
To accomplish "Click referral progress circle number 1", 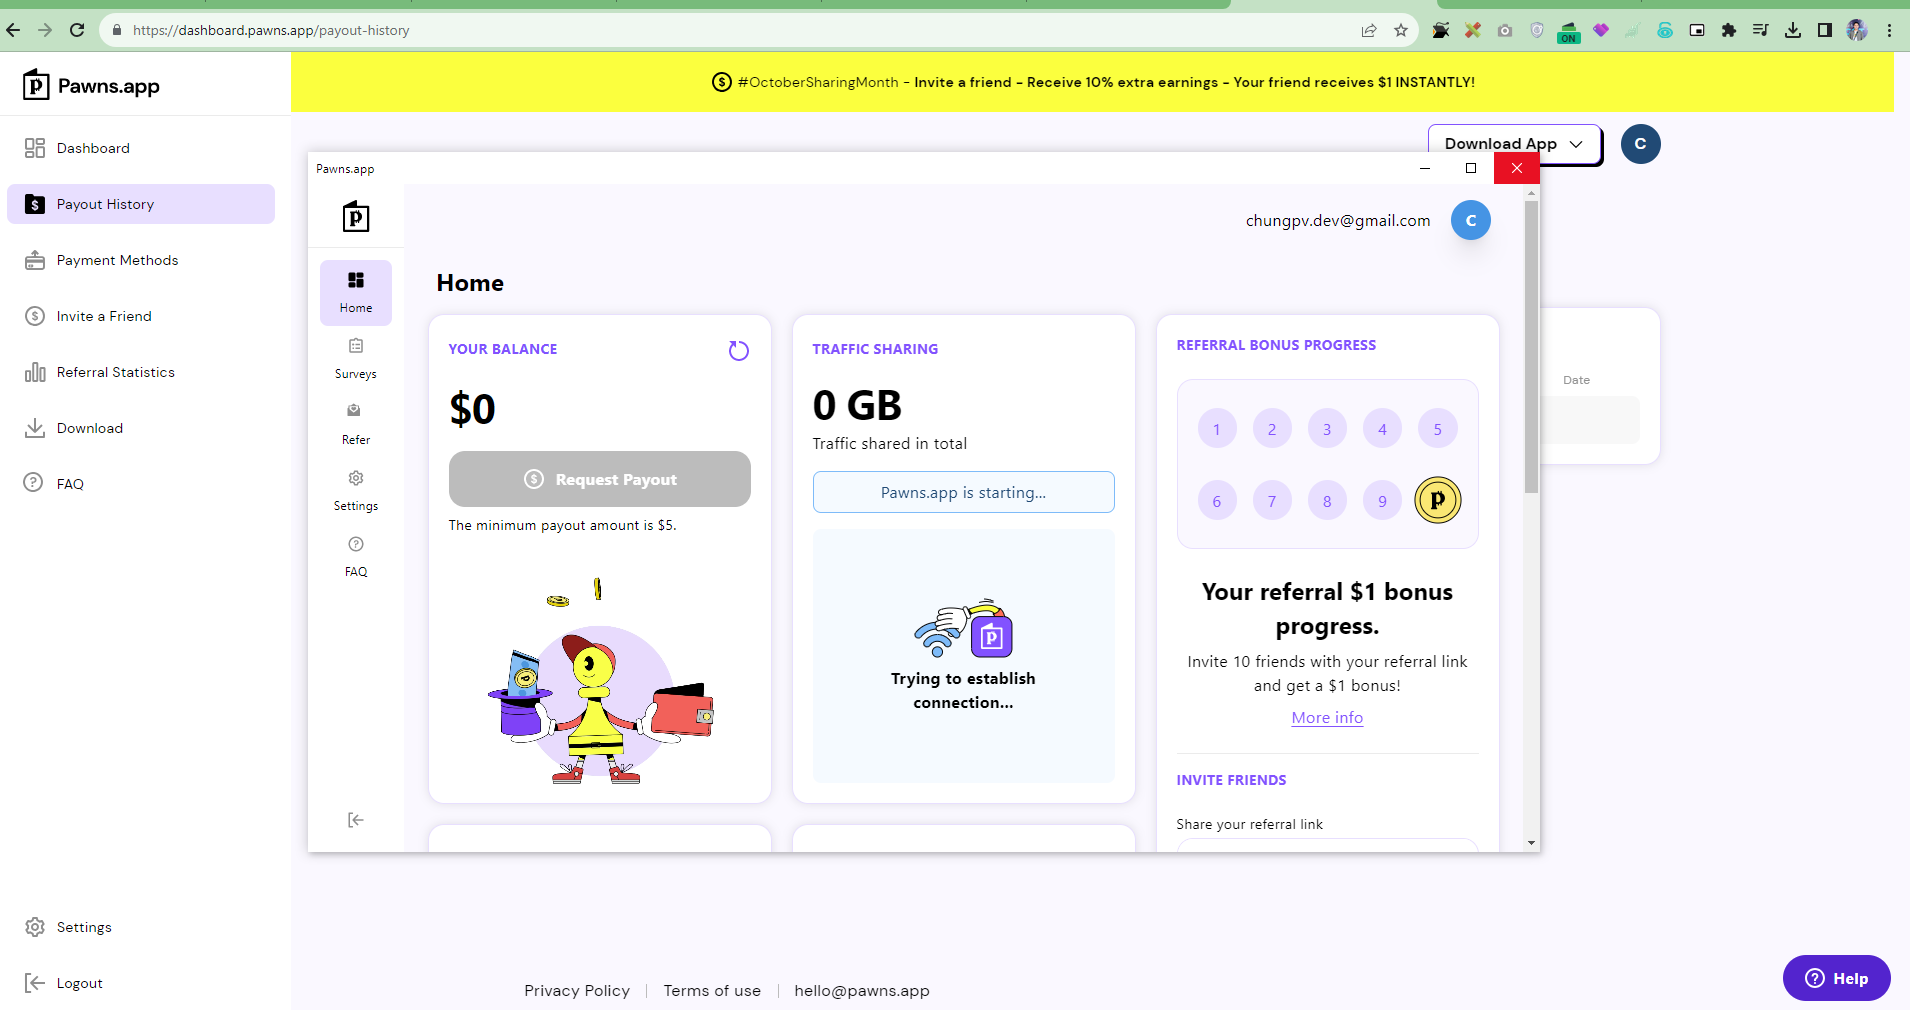I will tap(1217, 429).
